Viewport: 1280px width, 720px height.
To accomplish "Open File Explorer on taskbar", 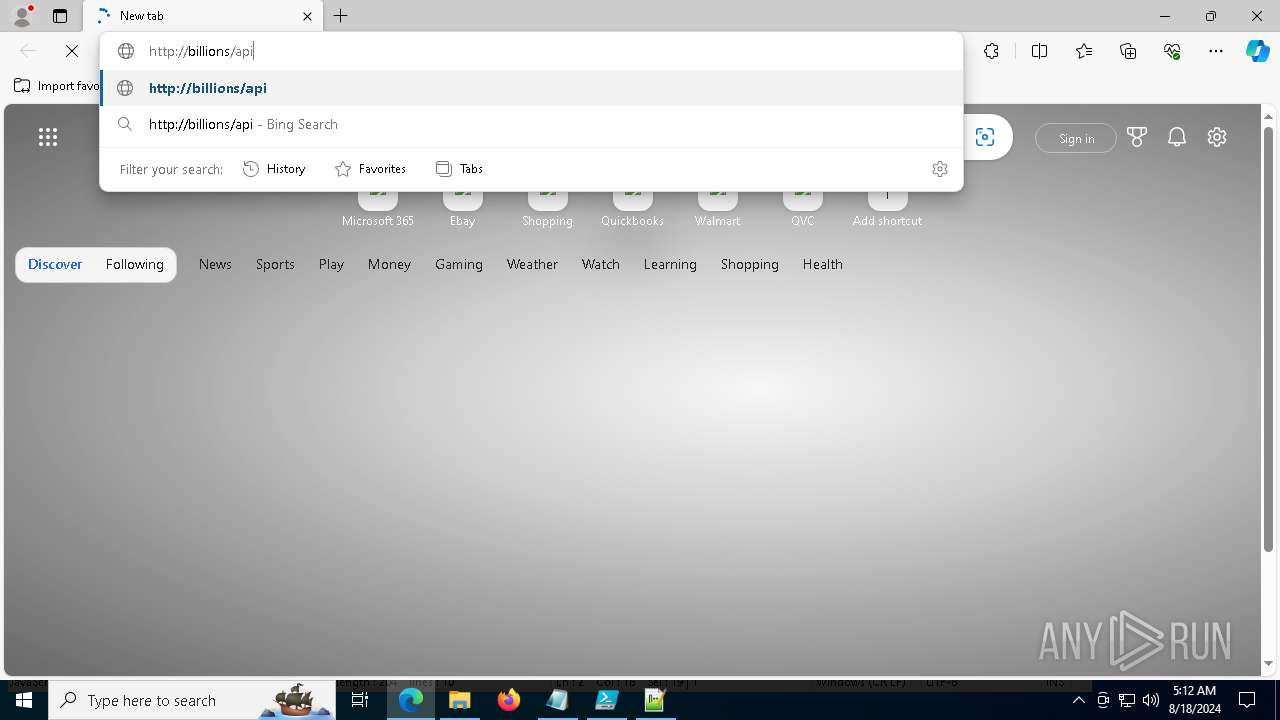I will 460,700.
